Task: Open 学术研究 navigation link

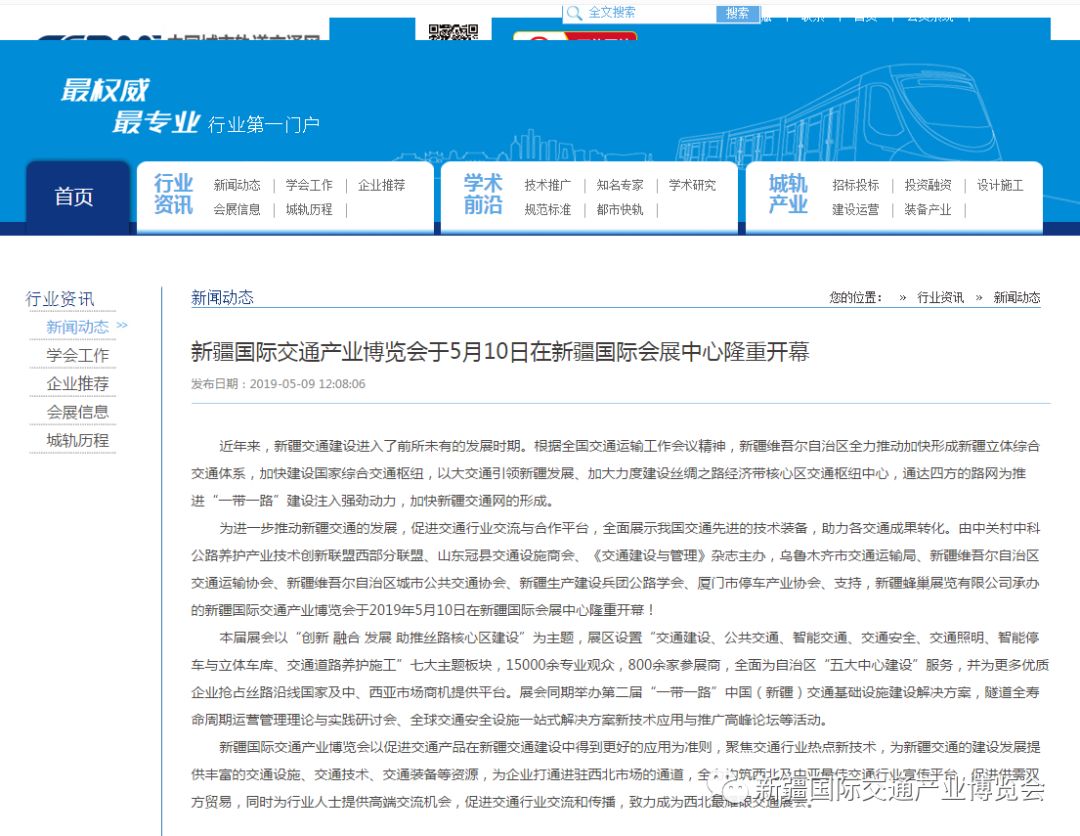Action: coord(692,185)
